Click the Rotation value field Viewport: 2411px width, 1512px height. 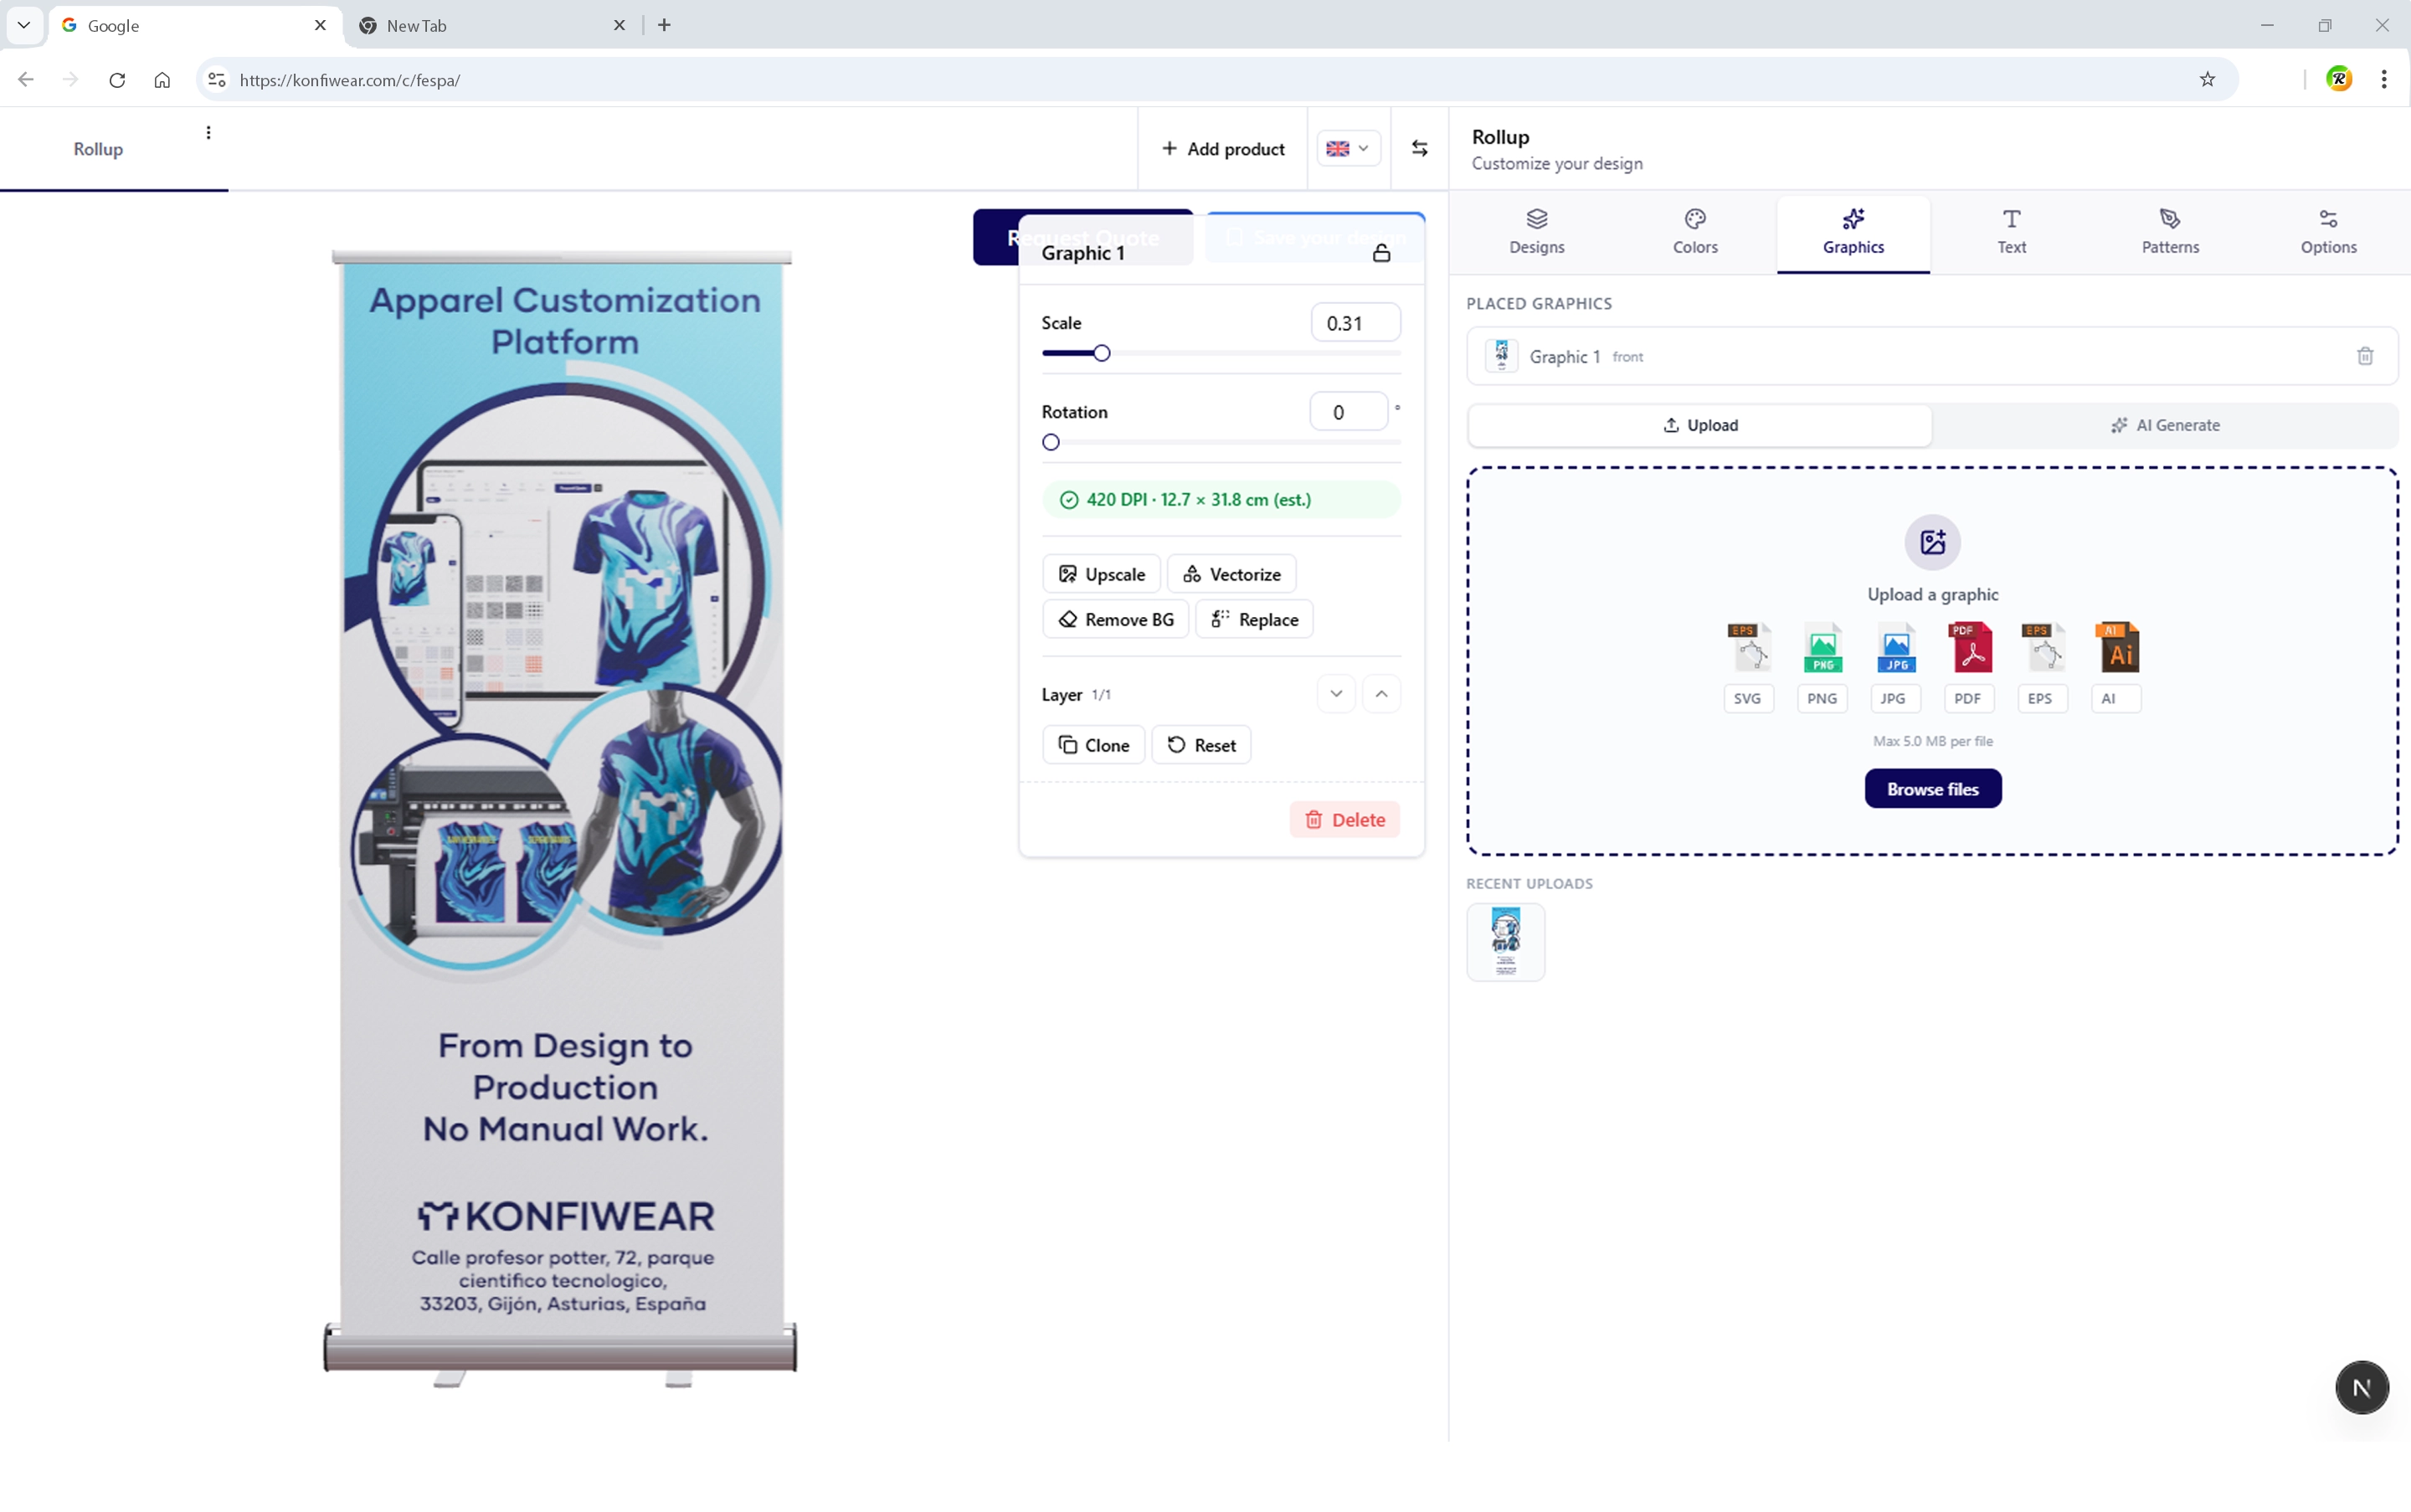coord(1348,412)
